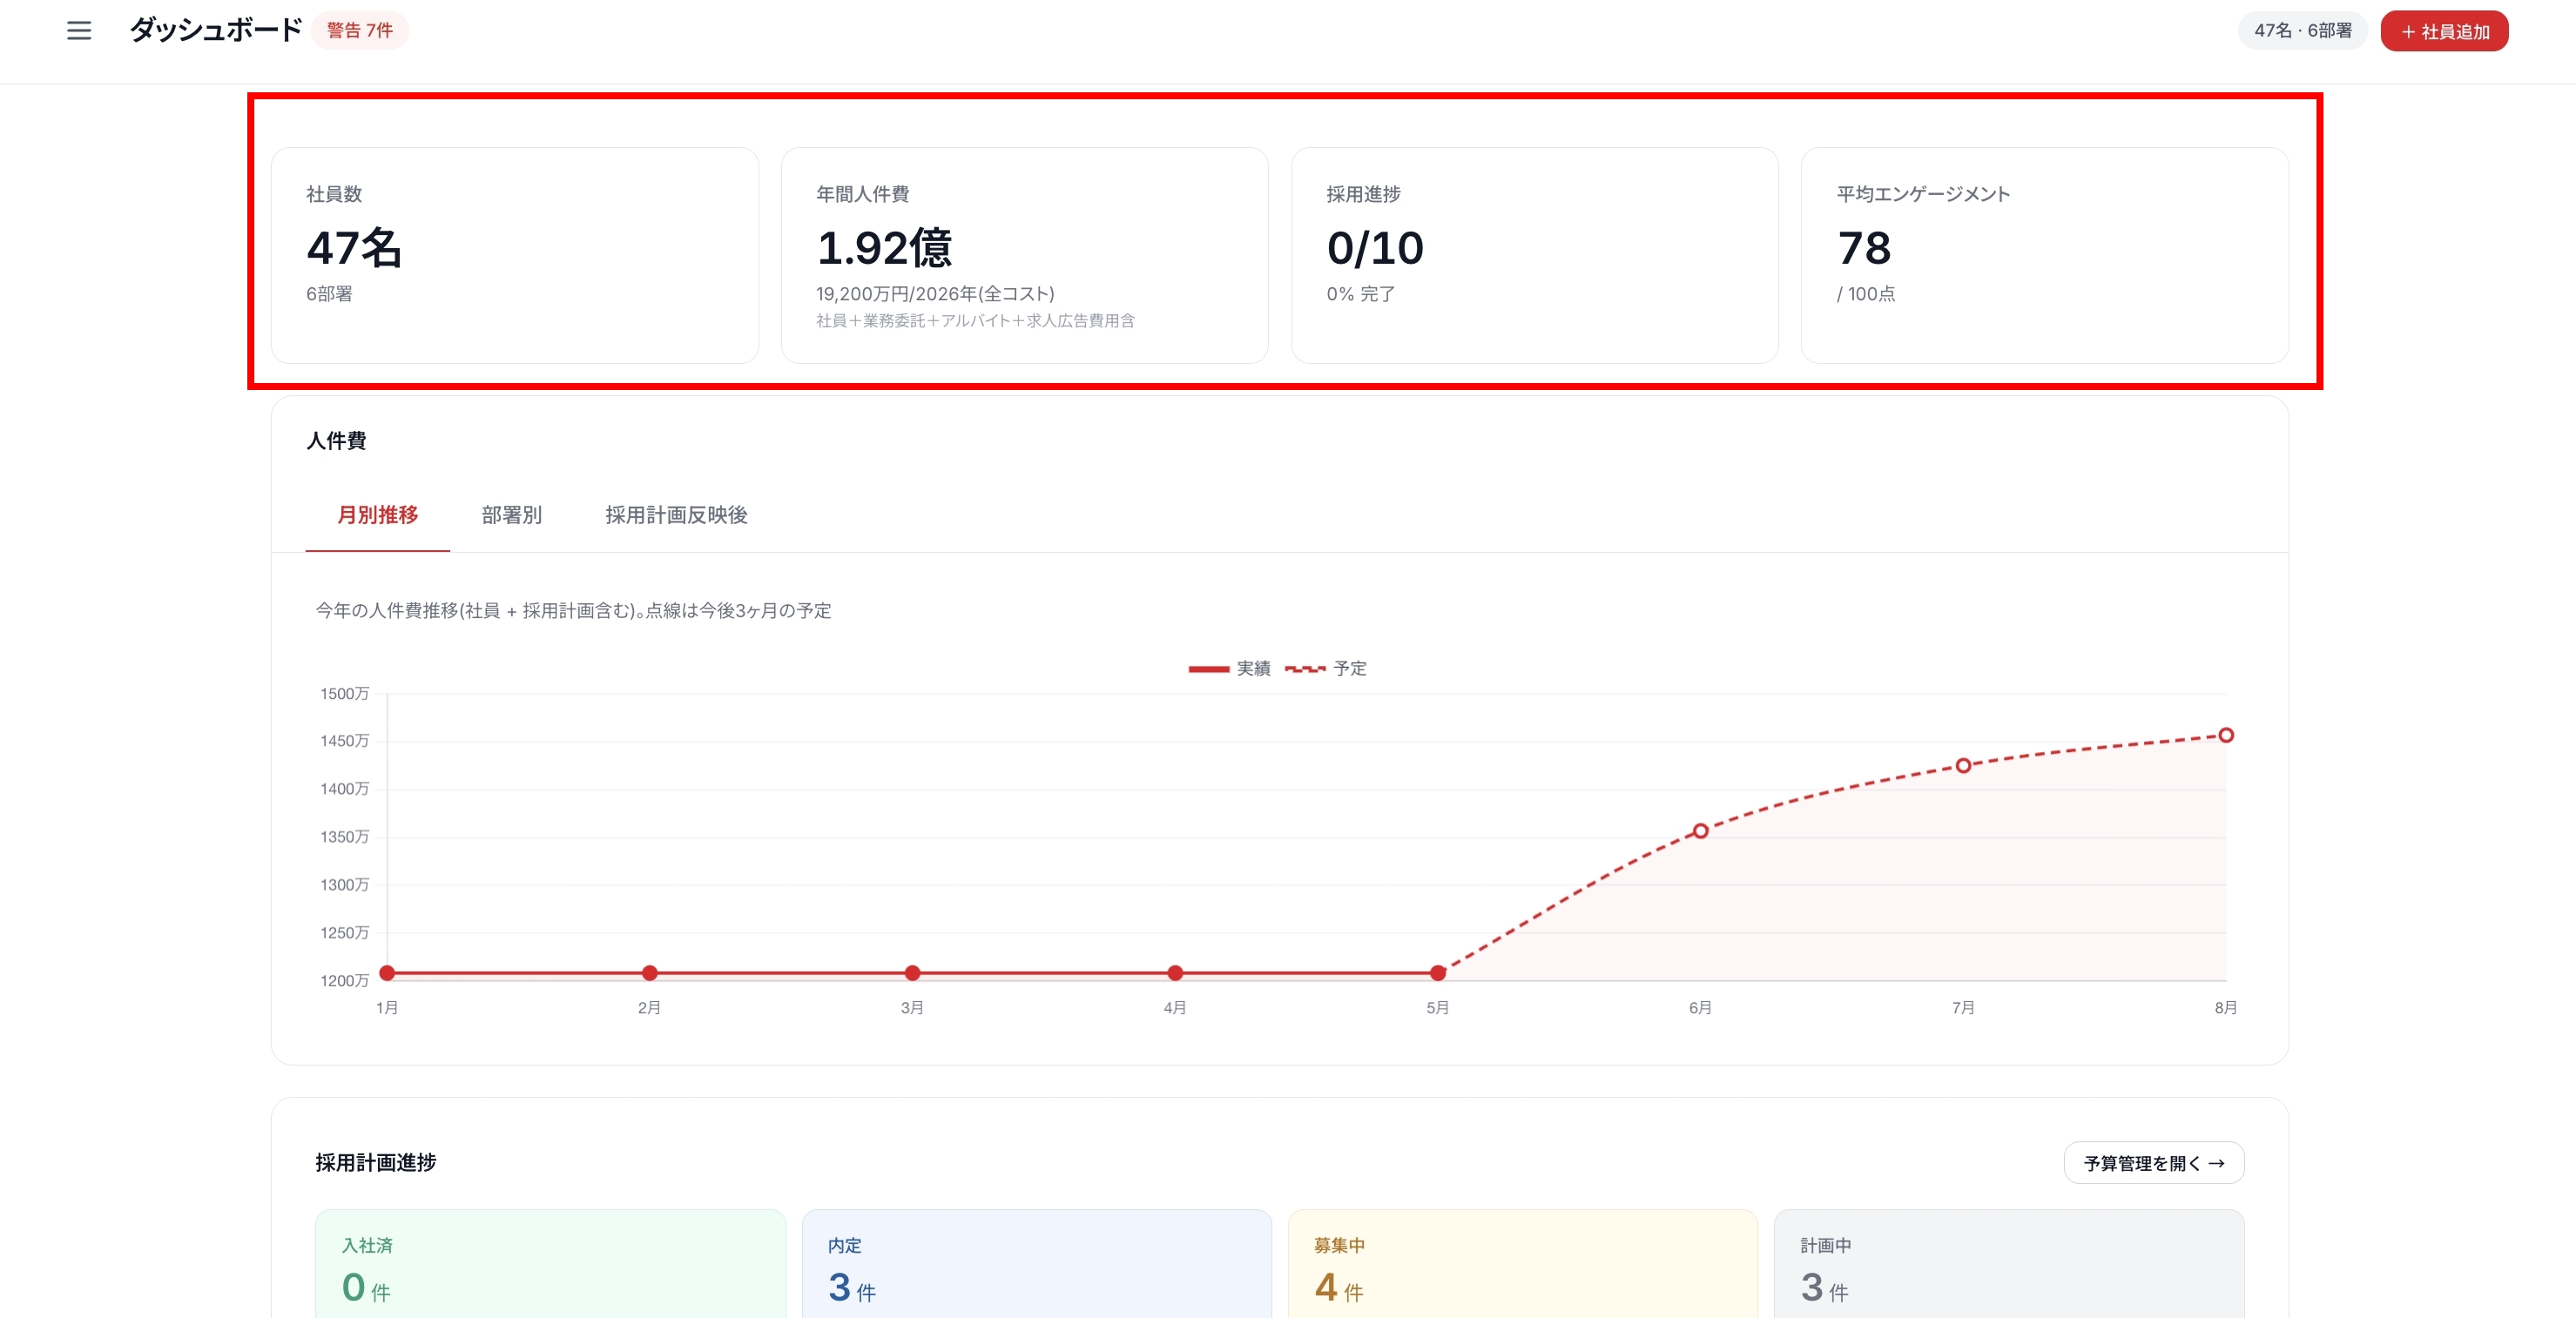2576x1318 pixels.
Task: Click the 今年の人件費推移 chart description
Action: 573,611
